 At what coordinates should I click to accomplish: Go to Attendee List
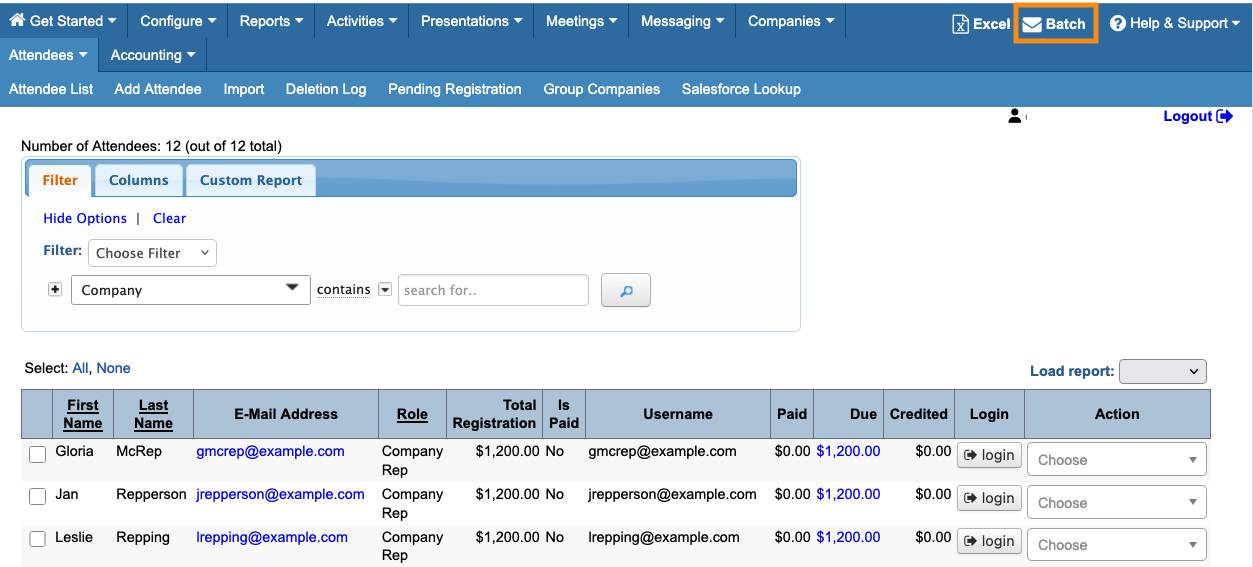coord(51,89)
